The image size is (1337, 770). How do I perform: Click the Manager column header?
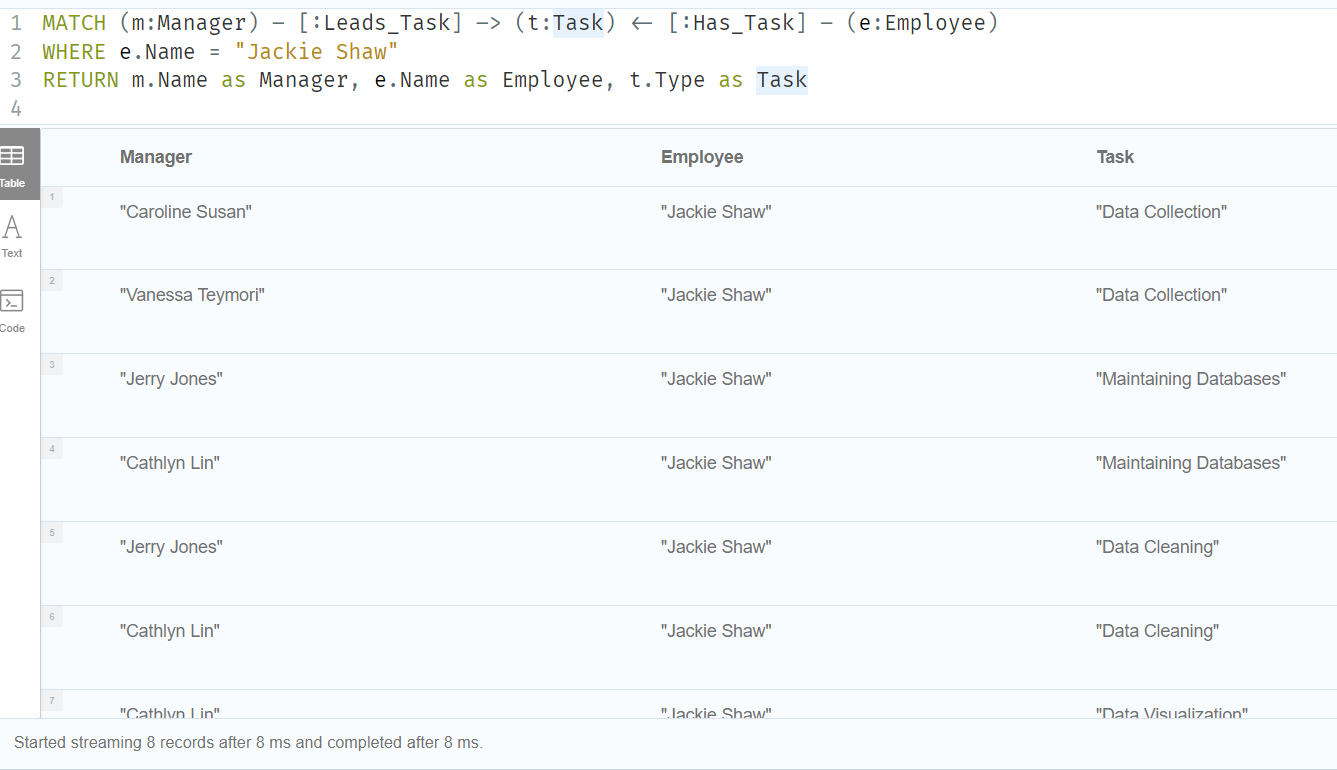point(156,157)
